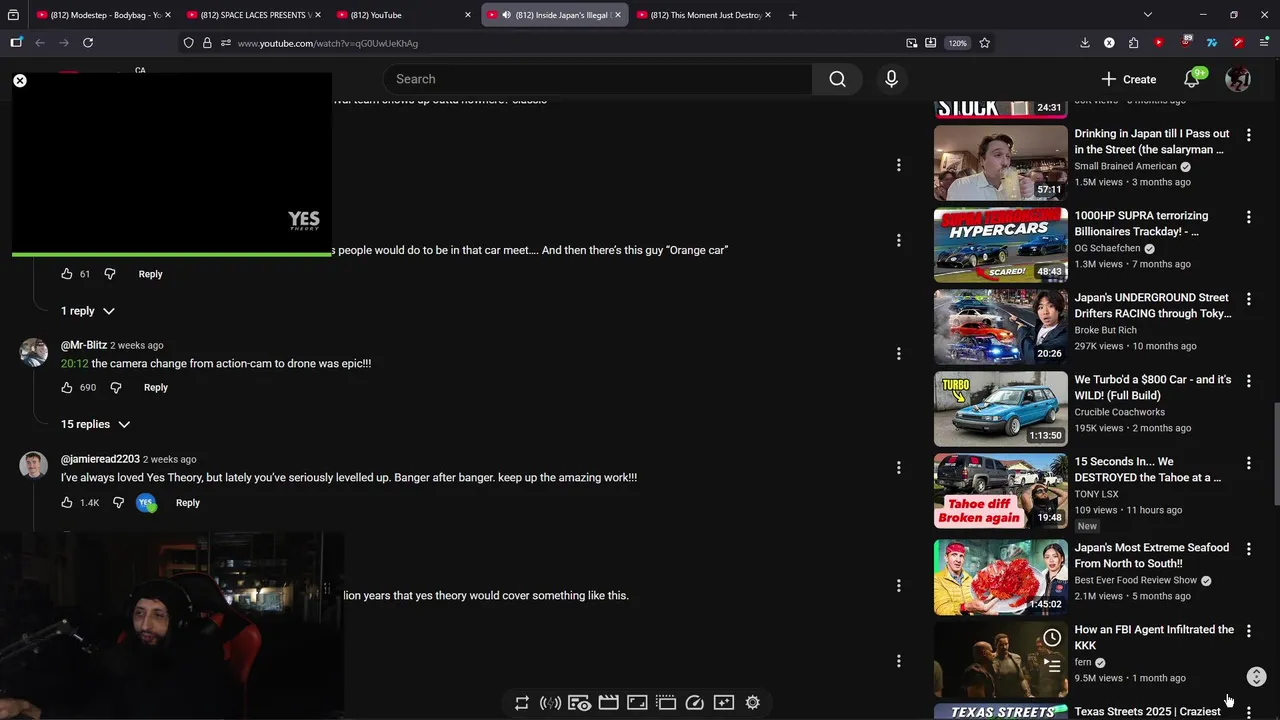Open Japan's Most Extreme Seafood video title
1280x720 pixels.
[1152, 555]
